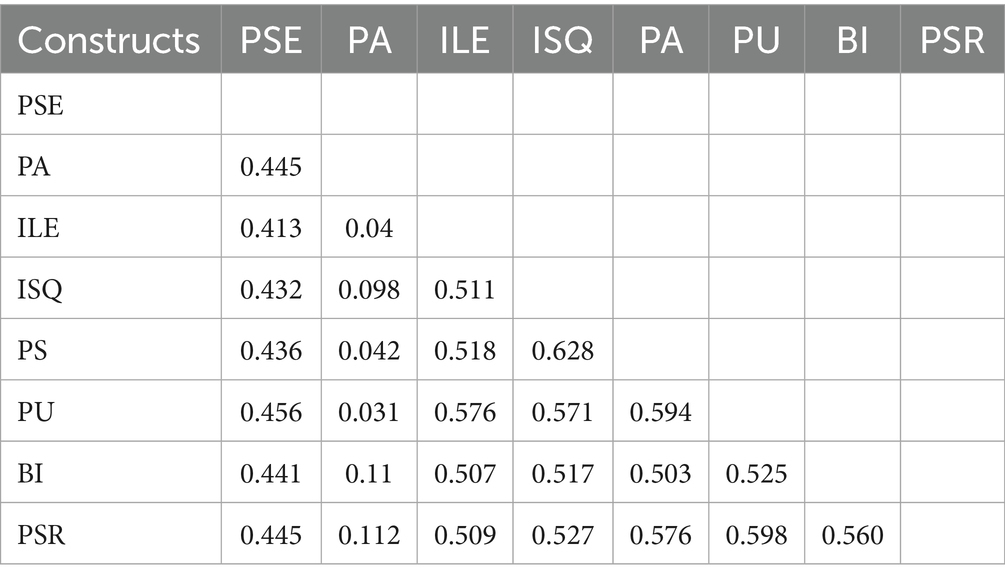Select the ISQ column header
1005x582 pixels.
(x=563, y=40)
